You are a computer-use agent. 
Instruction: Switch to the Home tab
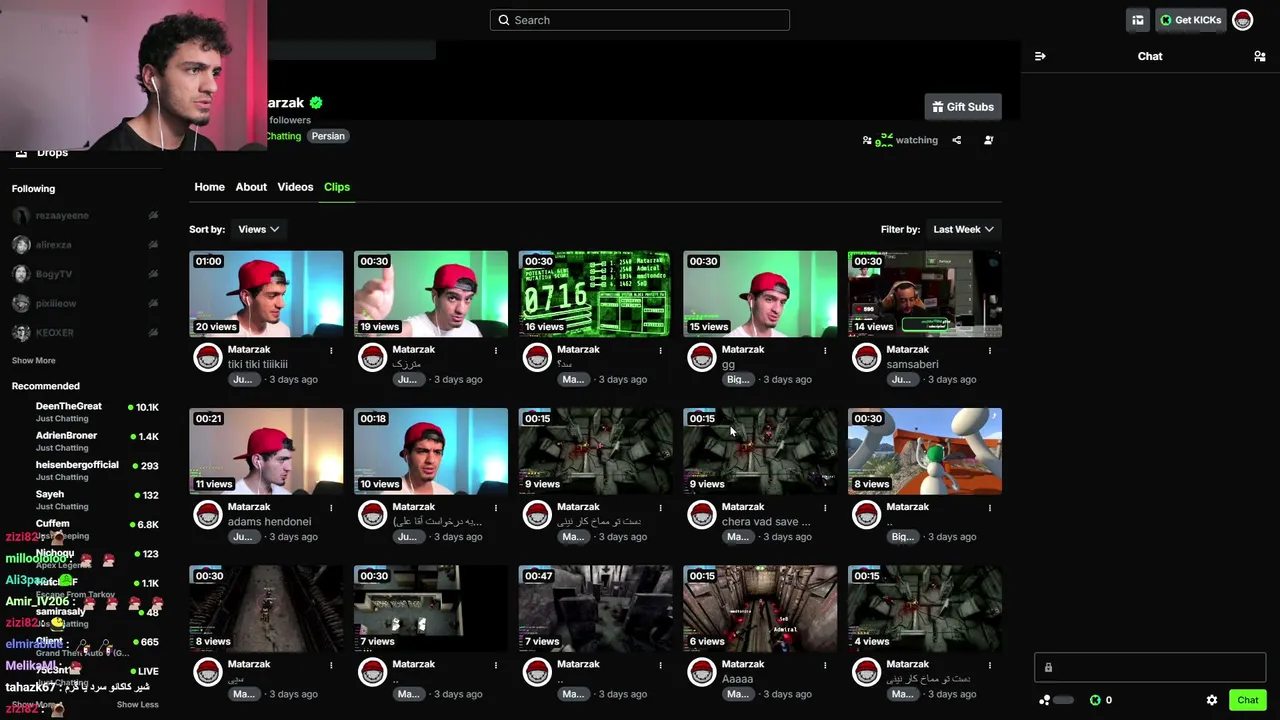(x=209, y=187)
